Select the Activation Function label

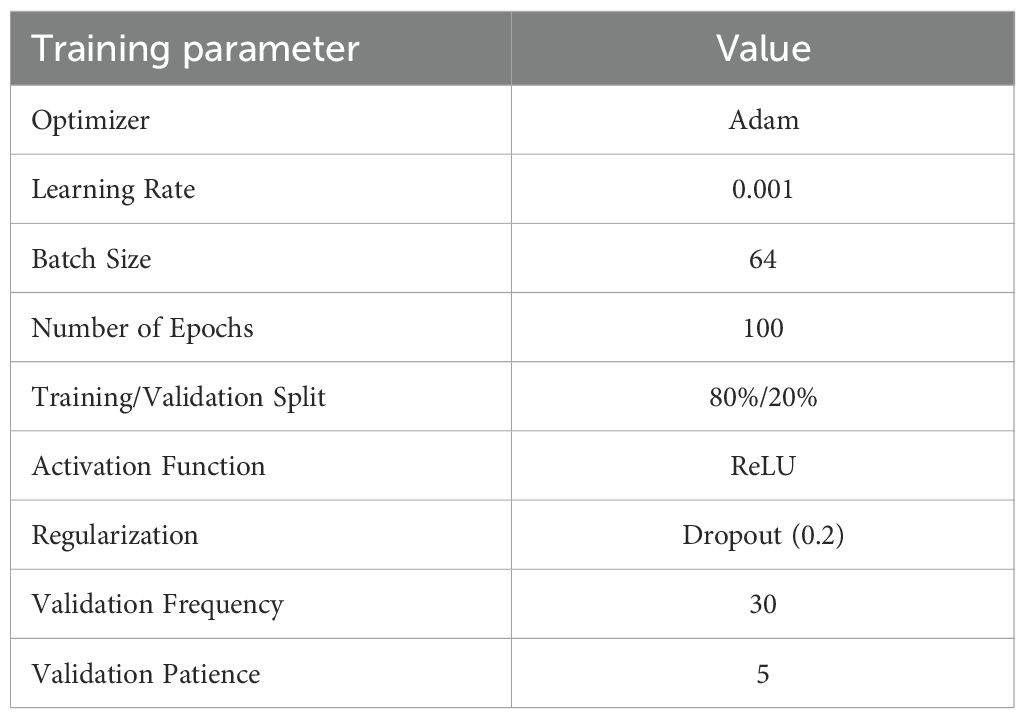click(148, 466)
